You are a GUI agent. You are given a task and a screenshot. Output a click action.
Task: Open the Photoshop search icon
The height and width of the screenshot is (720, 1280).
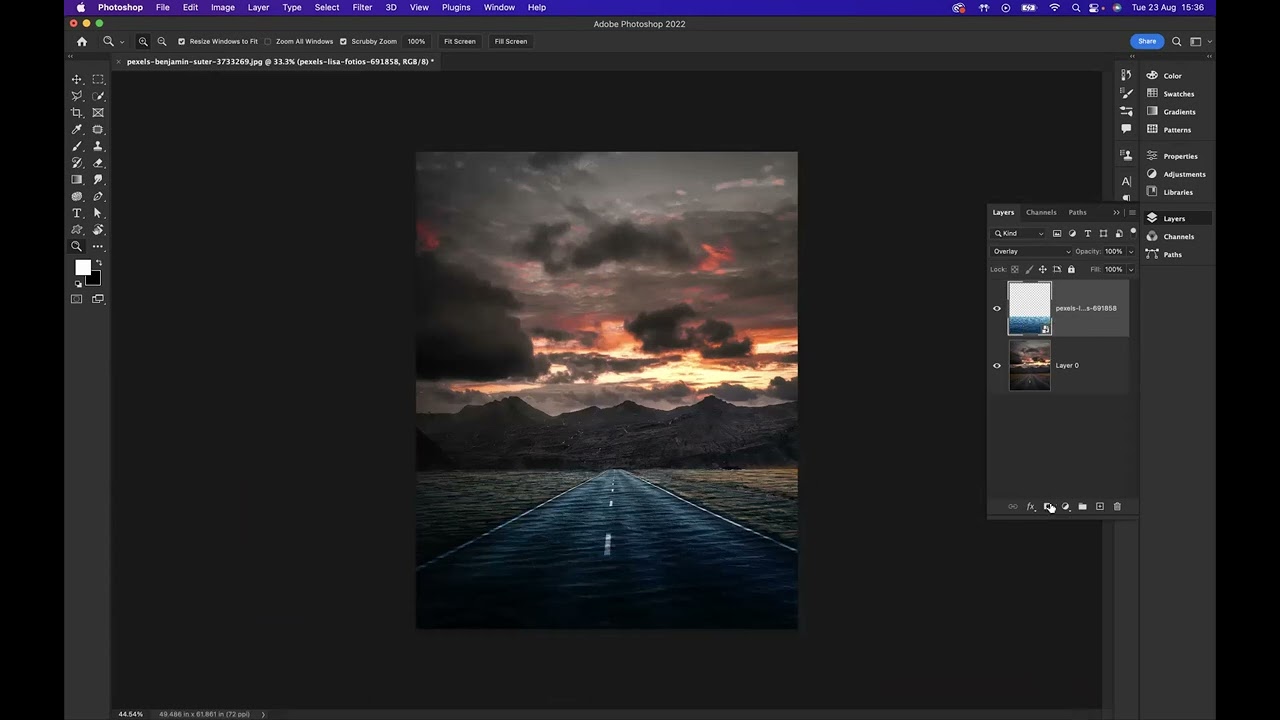1177,41
